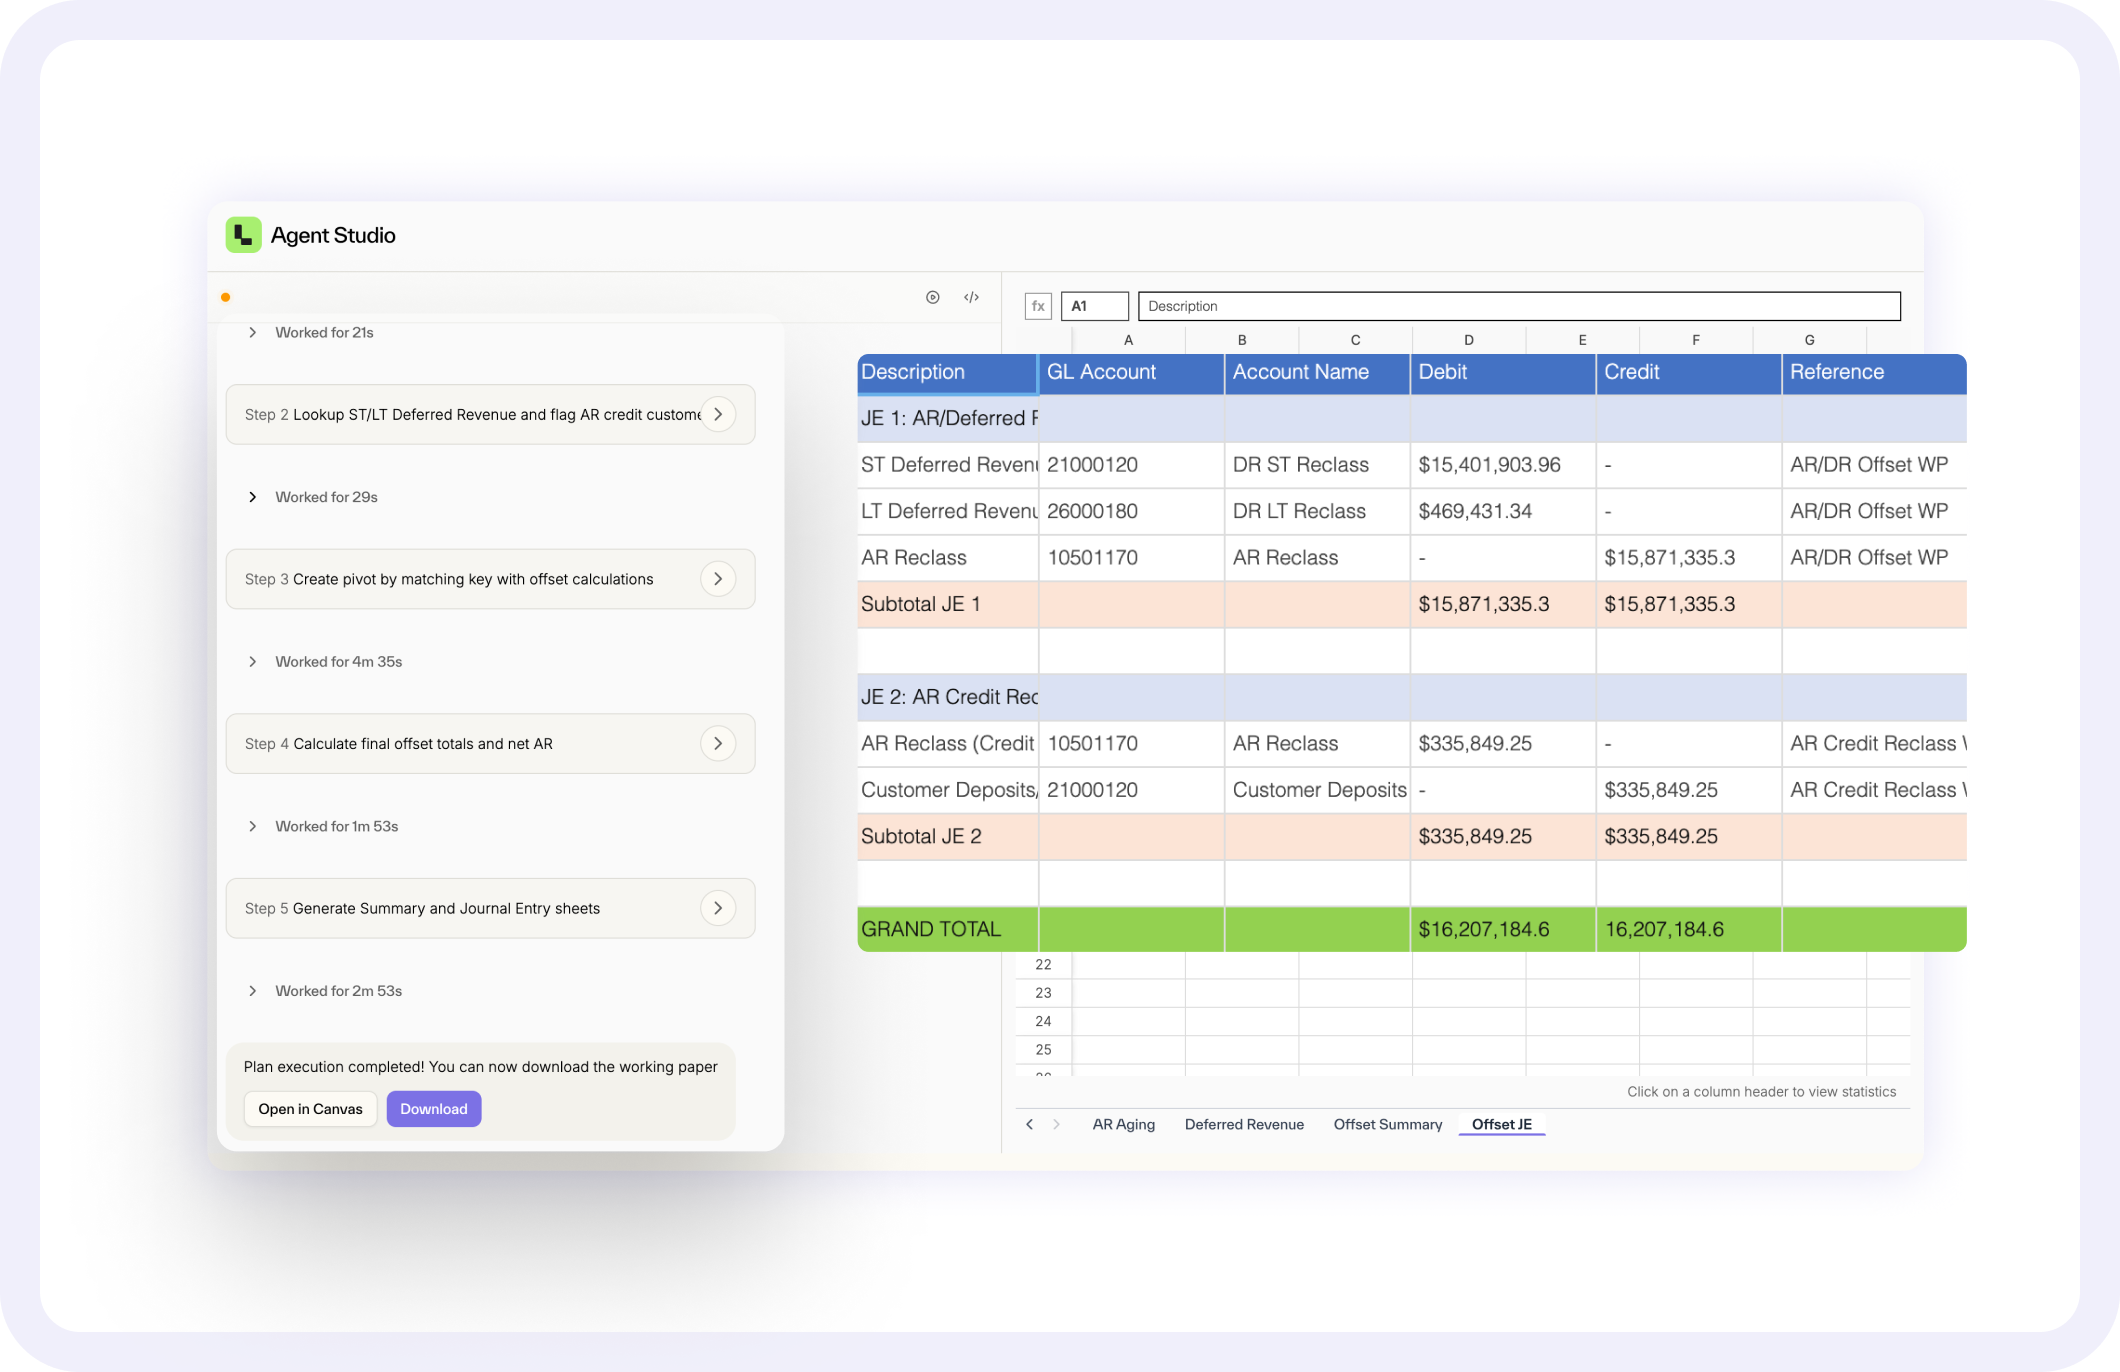This screenshot has height=1372, width=2120.
Task: Expand the Worked for 1m 53s section
Action: (x=253, y=826)
